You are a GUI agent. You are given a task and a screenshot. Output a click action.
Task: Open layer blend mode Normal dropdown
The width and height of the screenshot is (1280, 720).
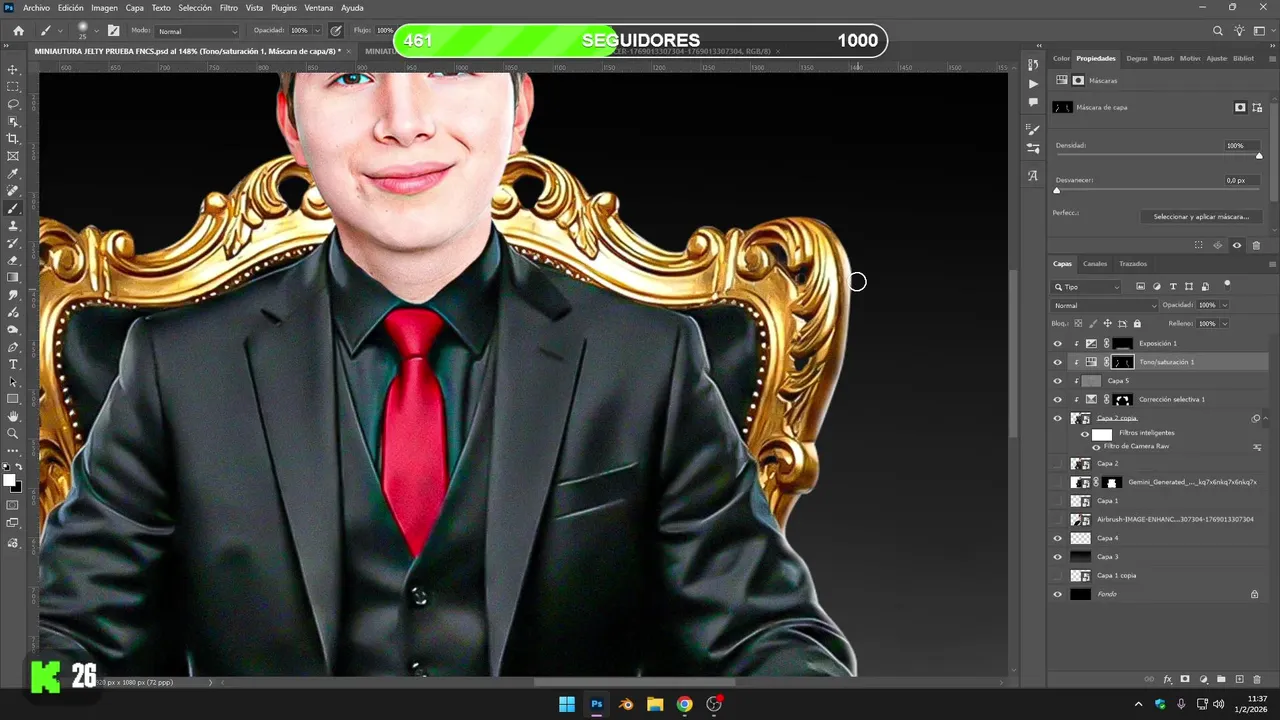(1104, 305)
